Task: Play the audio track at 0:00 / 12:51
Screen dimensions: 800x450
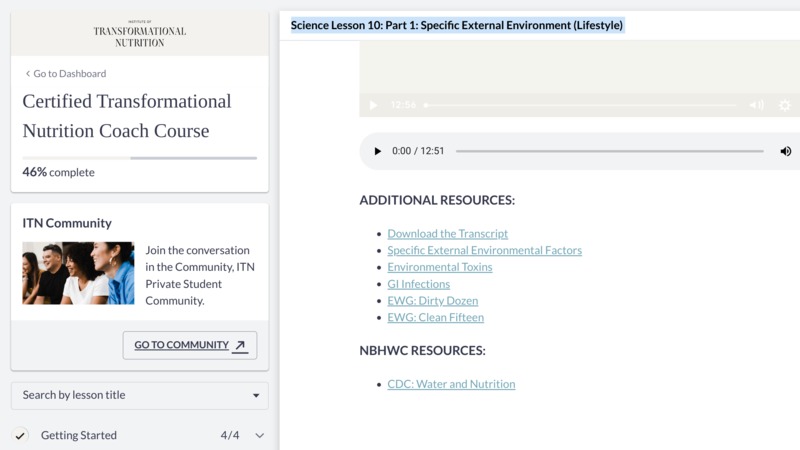Action: 378,151
